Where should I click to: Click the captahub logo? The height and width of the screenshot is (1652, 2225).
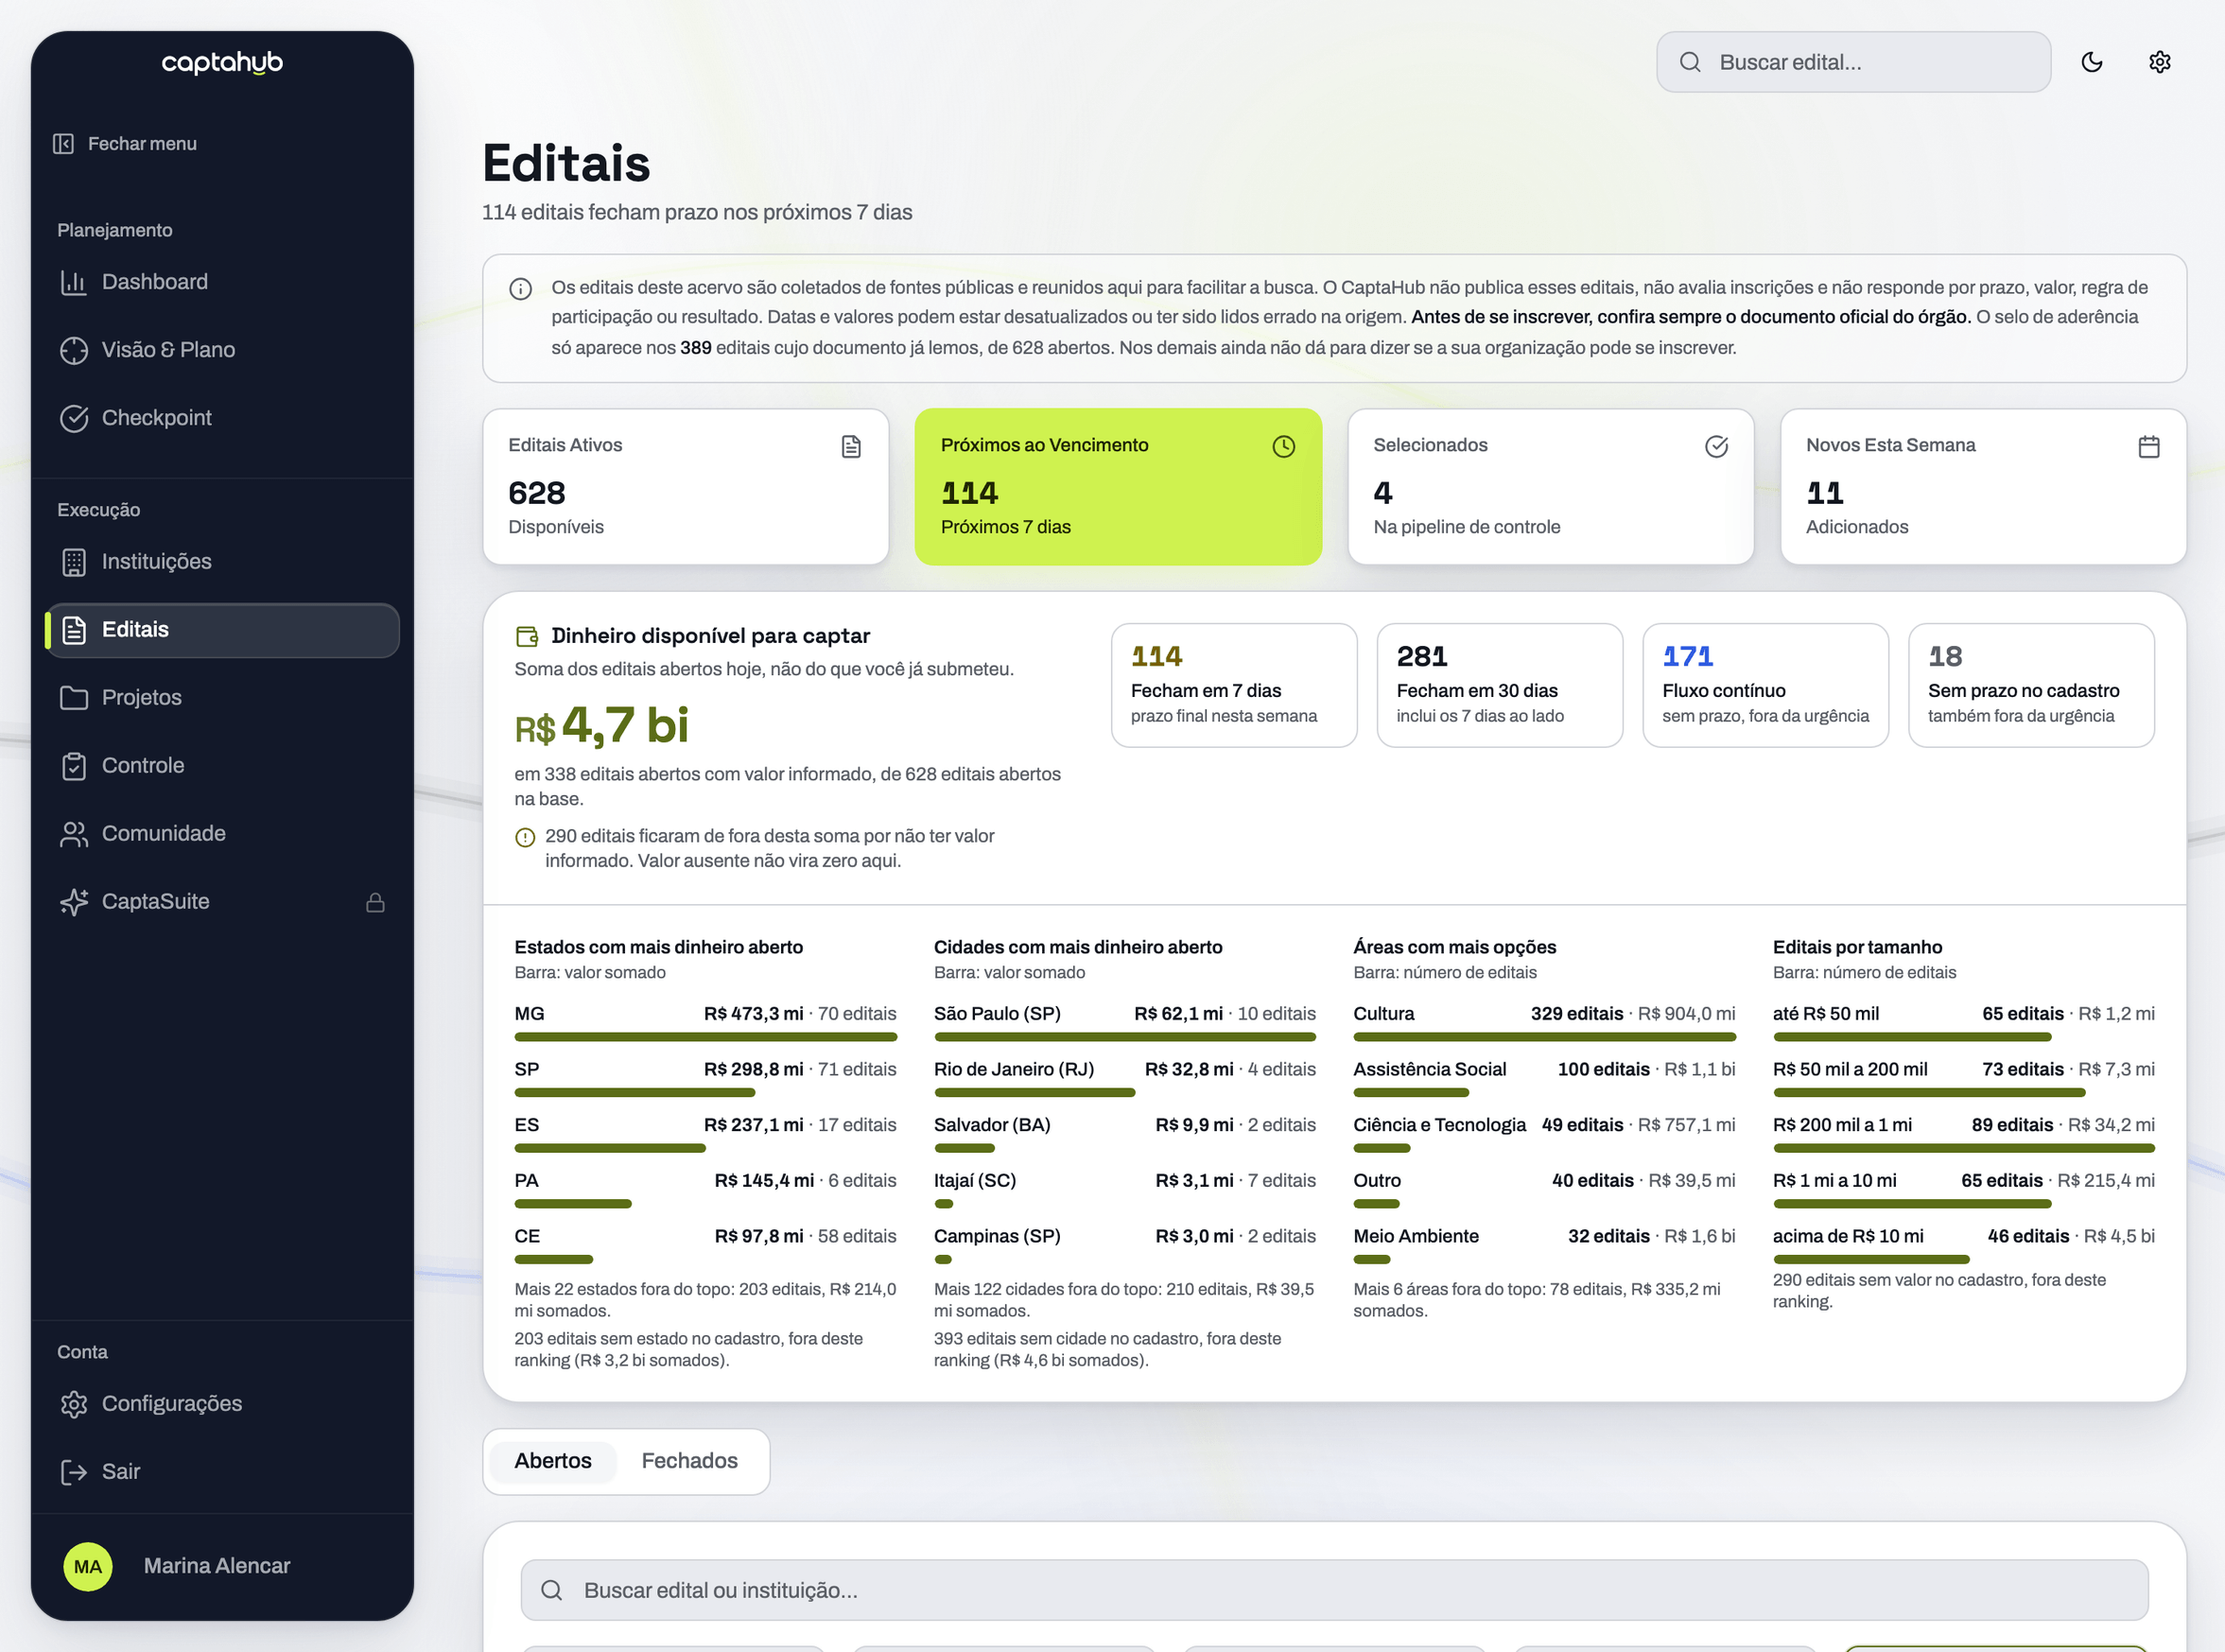222,63
